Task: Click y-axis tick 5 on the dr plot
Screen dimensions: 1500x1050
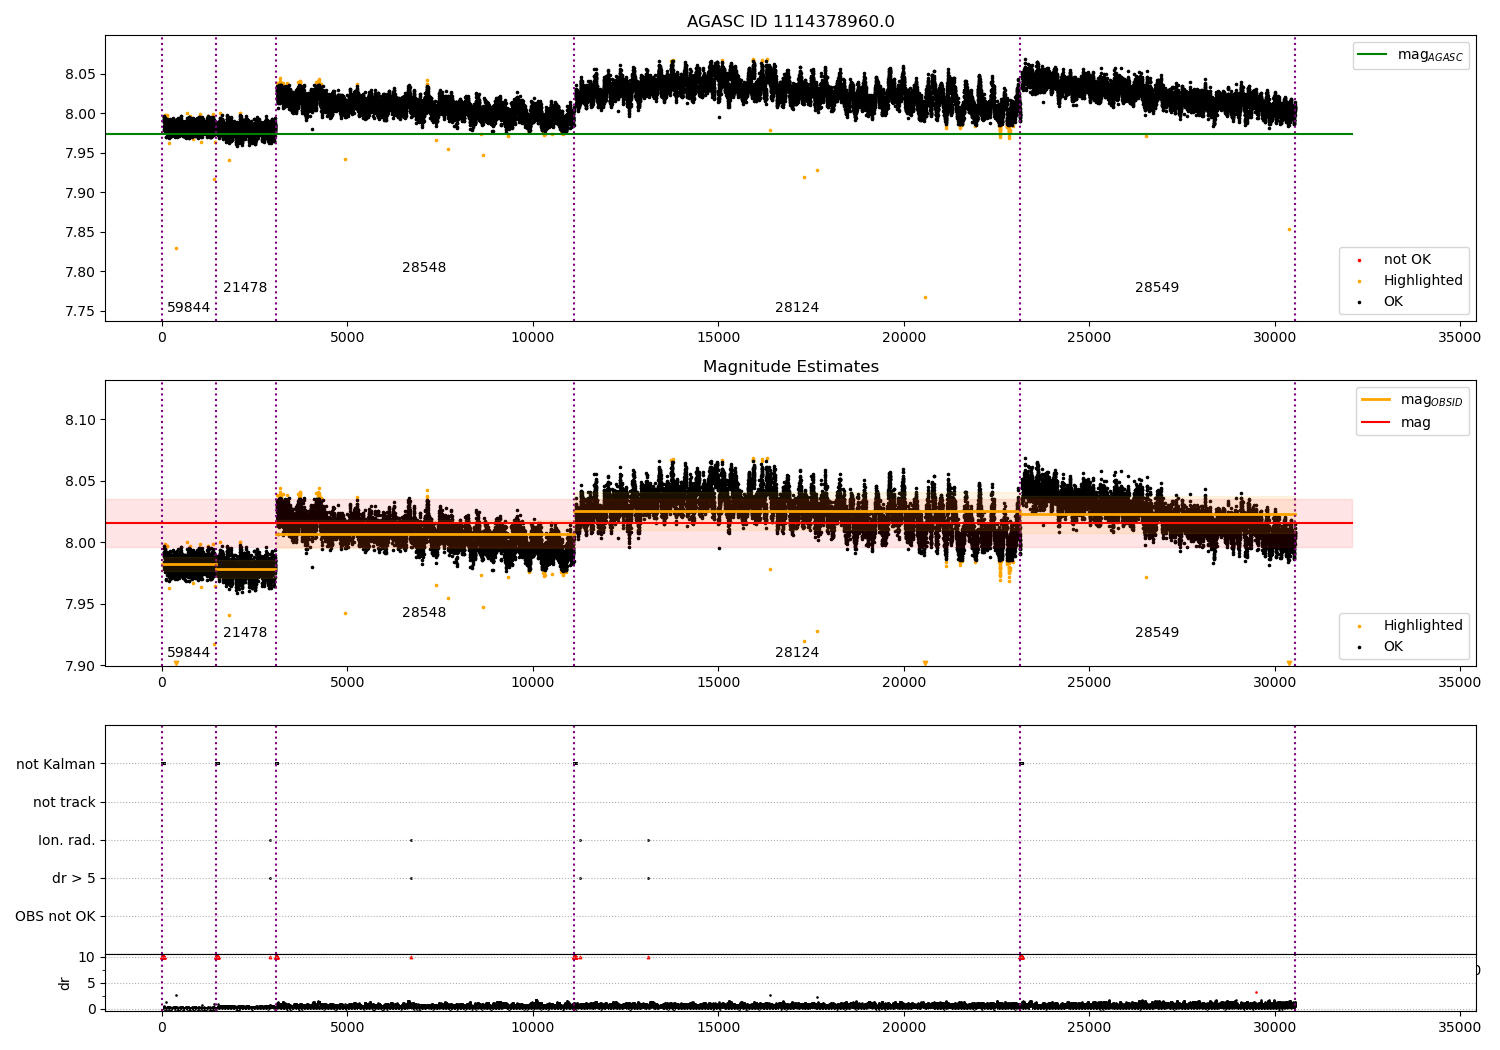Action: pyautogui.click(x=91, y=984)
